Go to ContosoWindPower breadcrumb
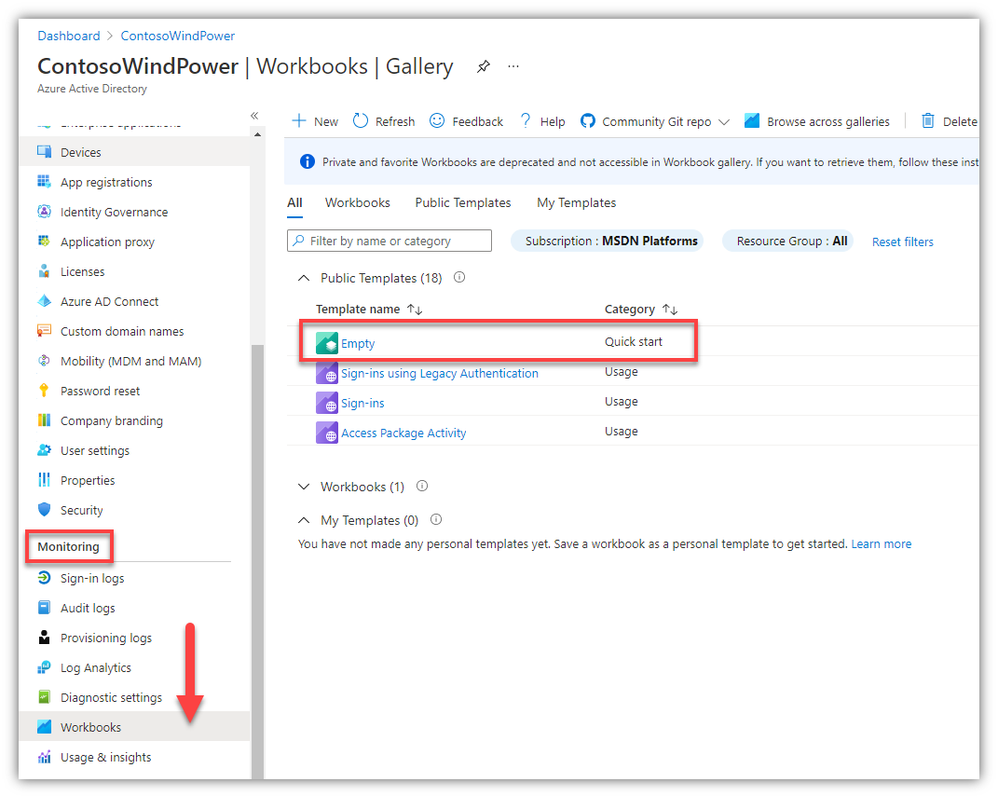The height and width of the screenshot is (798, 998). click(x=178, y=36)
